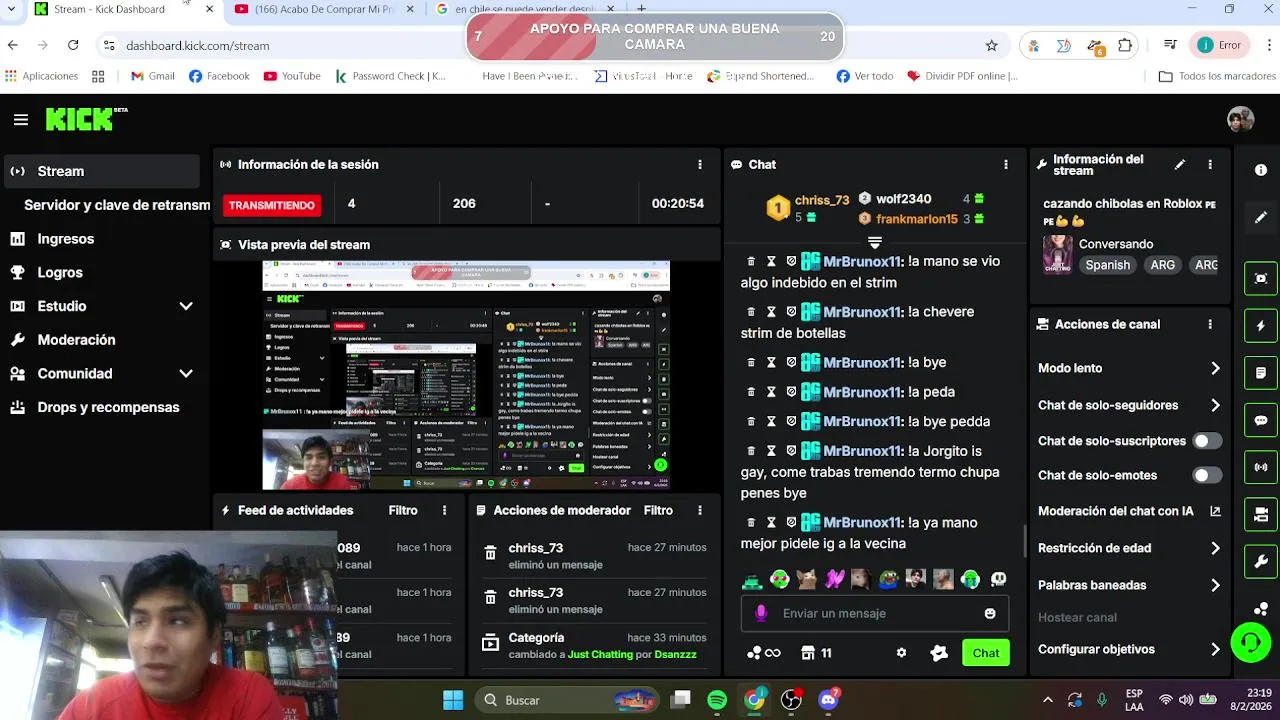Open Restricción de edad chevron
Screen dimensions: 1280x720
tap(1215, 548)
